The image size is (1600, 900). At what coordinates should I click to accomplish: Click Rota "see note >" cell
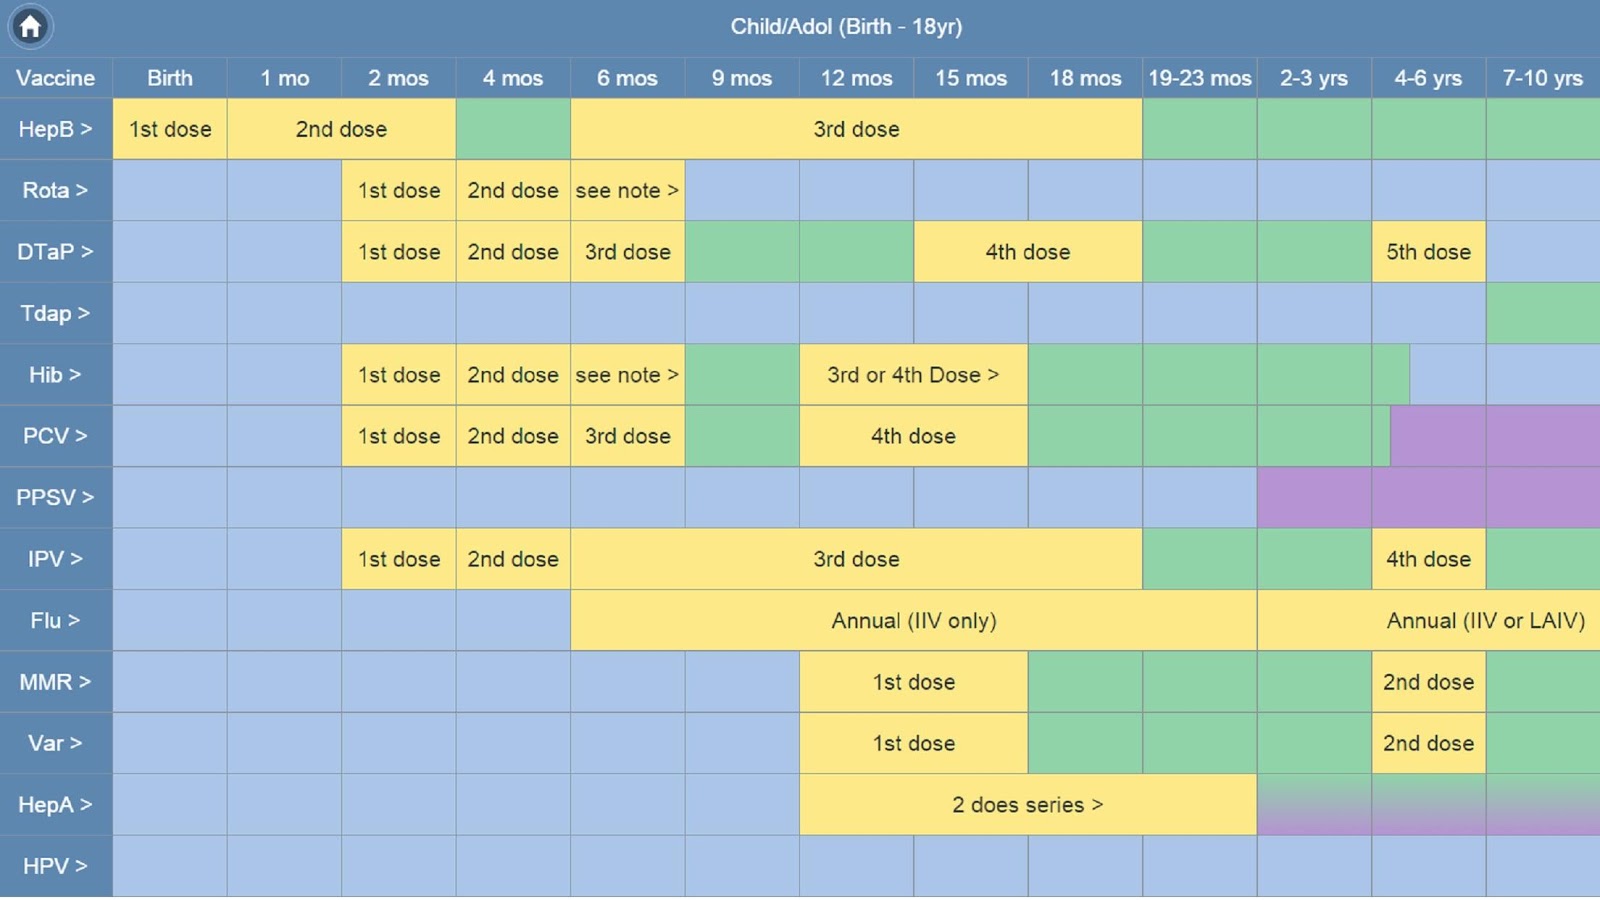click(627, 190)
